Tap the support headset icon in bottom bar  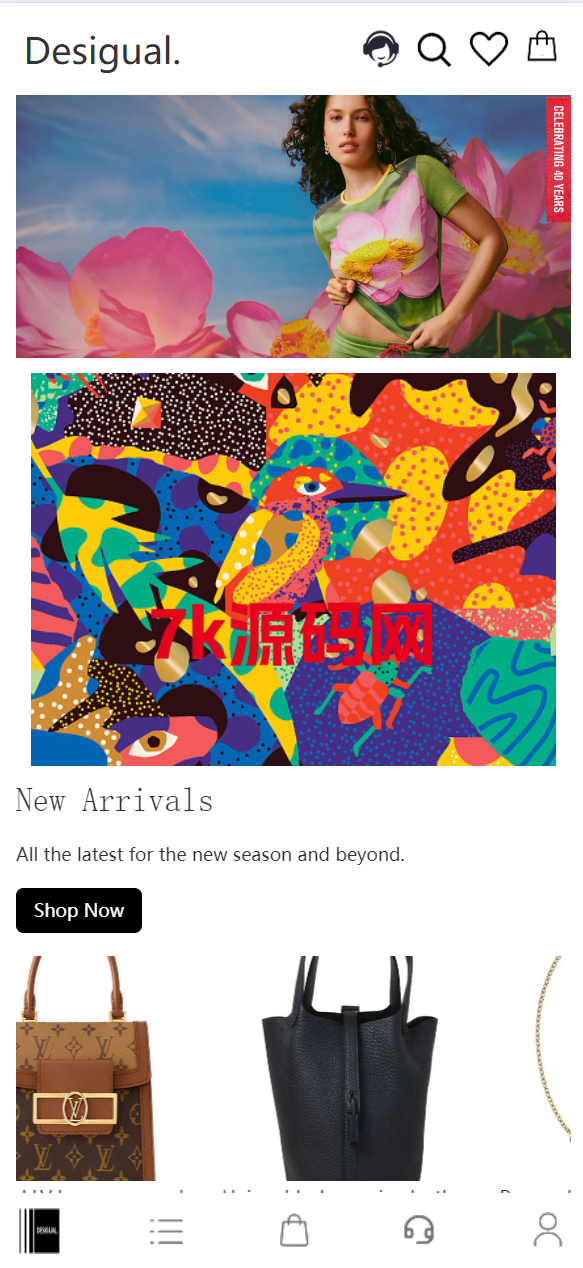tap(419, 1230)
